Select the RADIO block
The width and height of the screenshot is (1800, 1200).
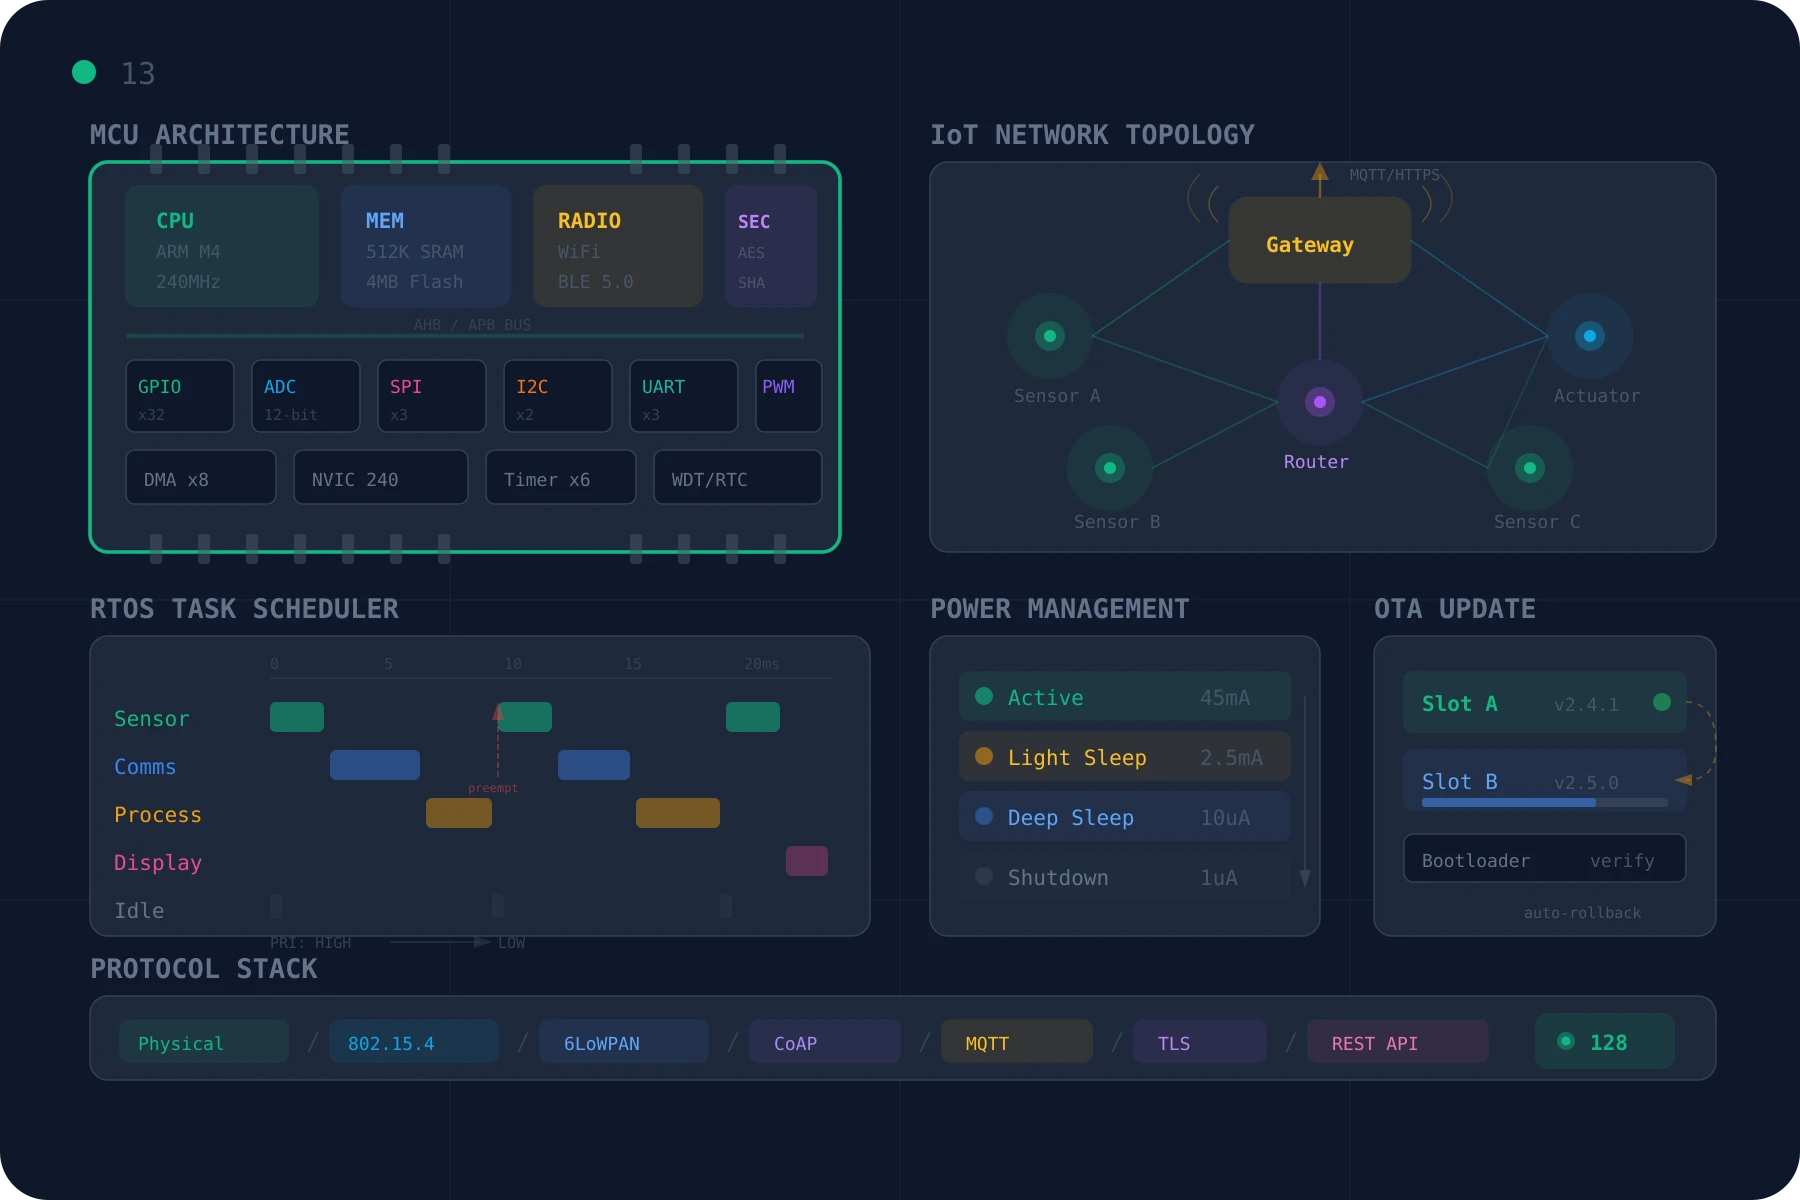(617, 246)
